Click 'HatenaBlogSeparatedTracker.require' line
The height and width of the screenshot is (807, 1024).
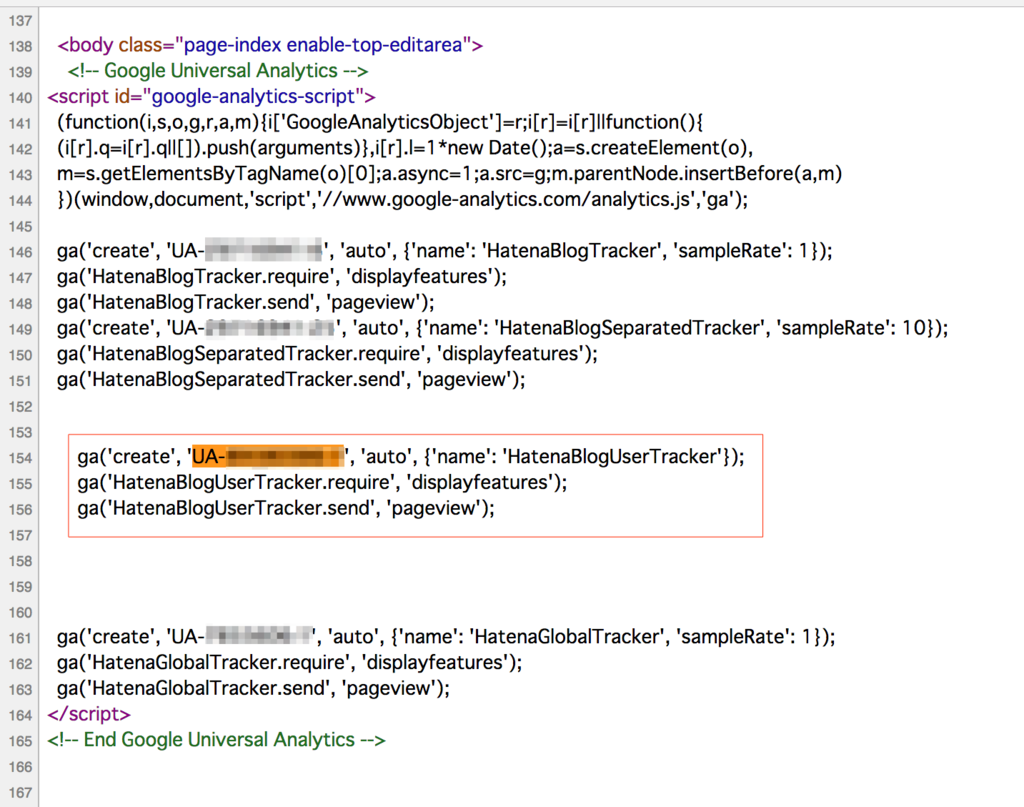coord(327,354)
